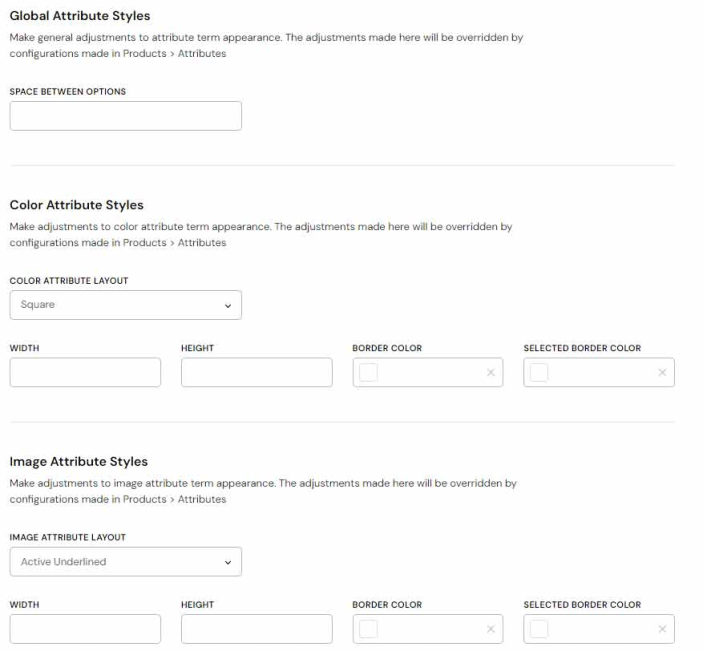Pick Image Attribute selected border swatch
This screenshot has width=703, height=651.
(x=539, y=629)
